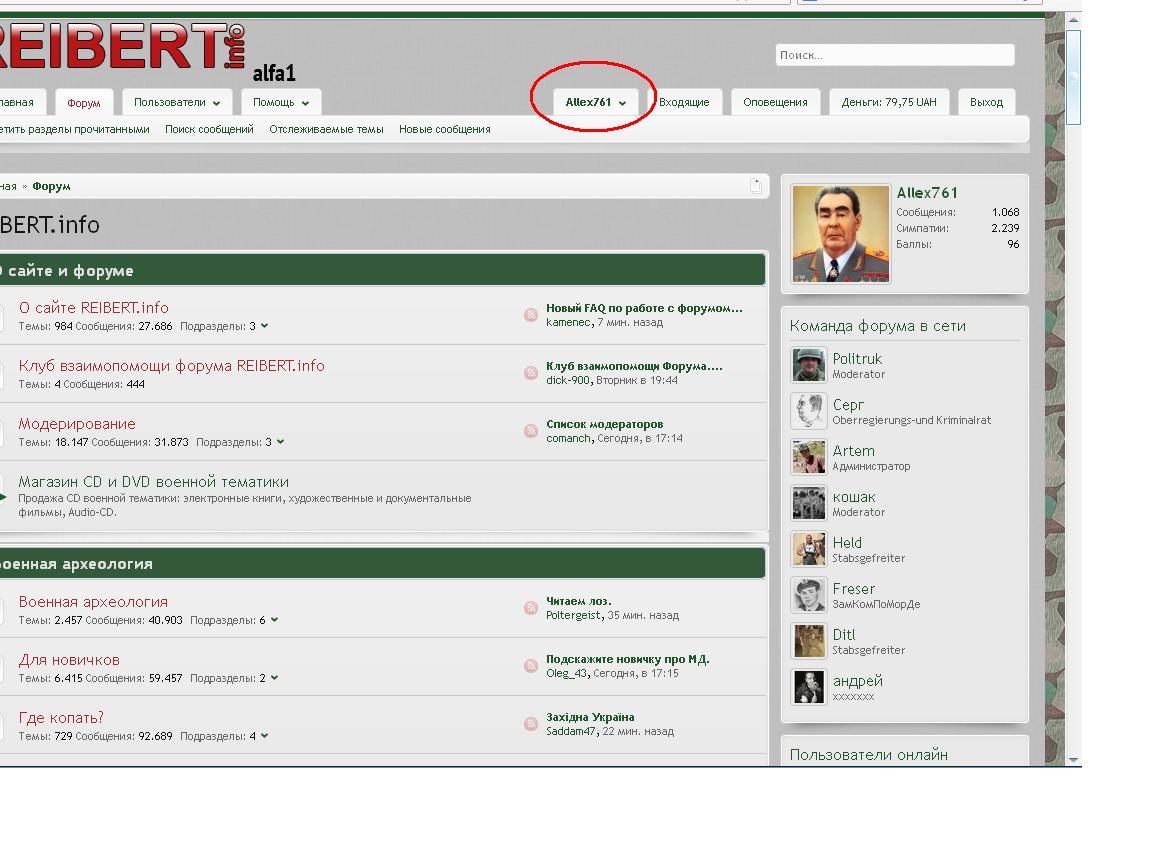1152x864 pixels.
Task: Open the Оповещения tab
Action: pyautogui.click(x=775, y=102)
